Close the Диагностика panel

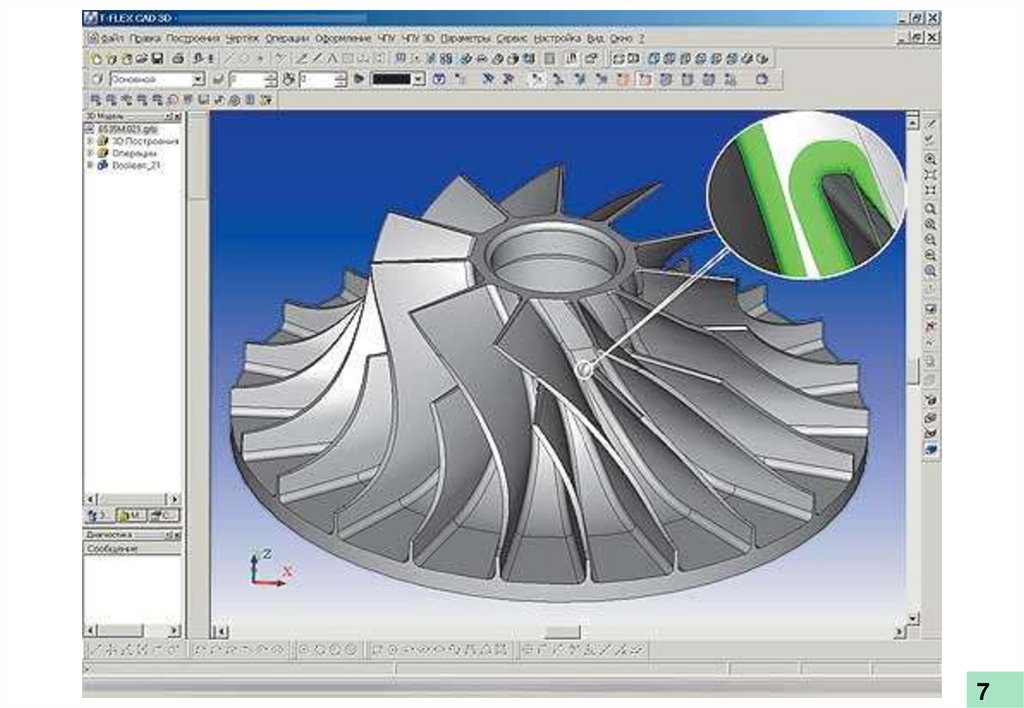(x=178, y=535)
